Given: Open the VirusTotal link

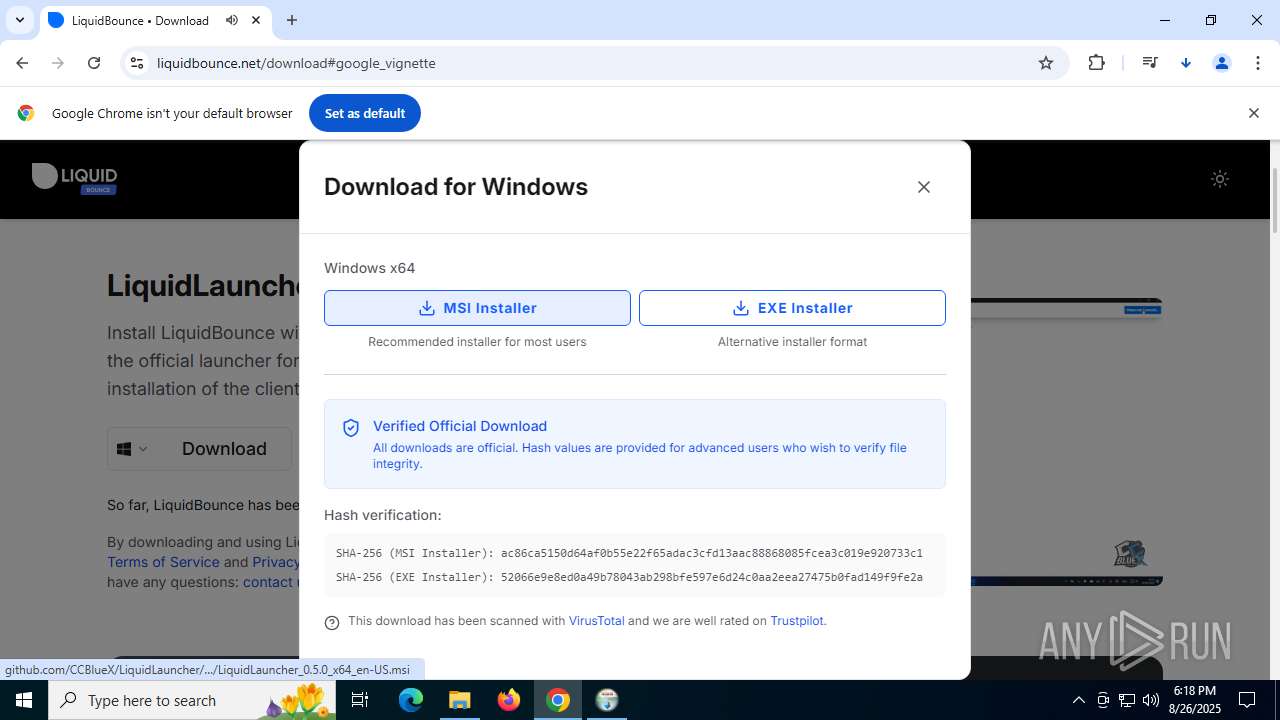Looking at the screenshot, I should 596,621.
